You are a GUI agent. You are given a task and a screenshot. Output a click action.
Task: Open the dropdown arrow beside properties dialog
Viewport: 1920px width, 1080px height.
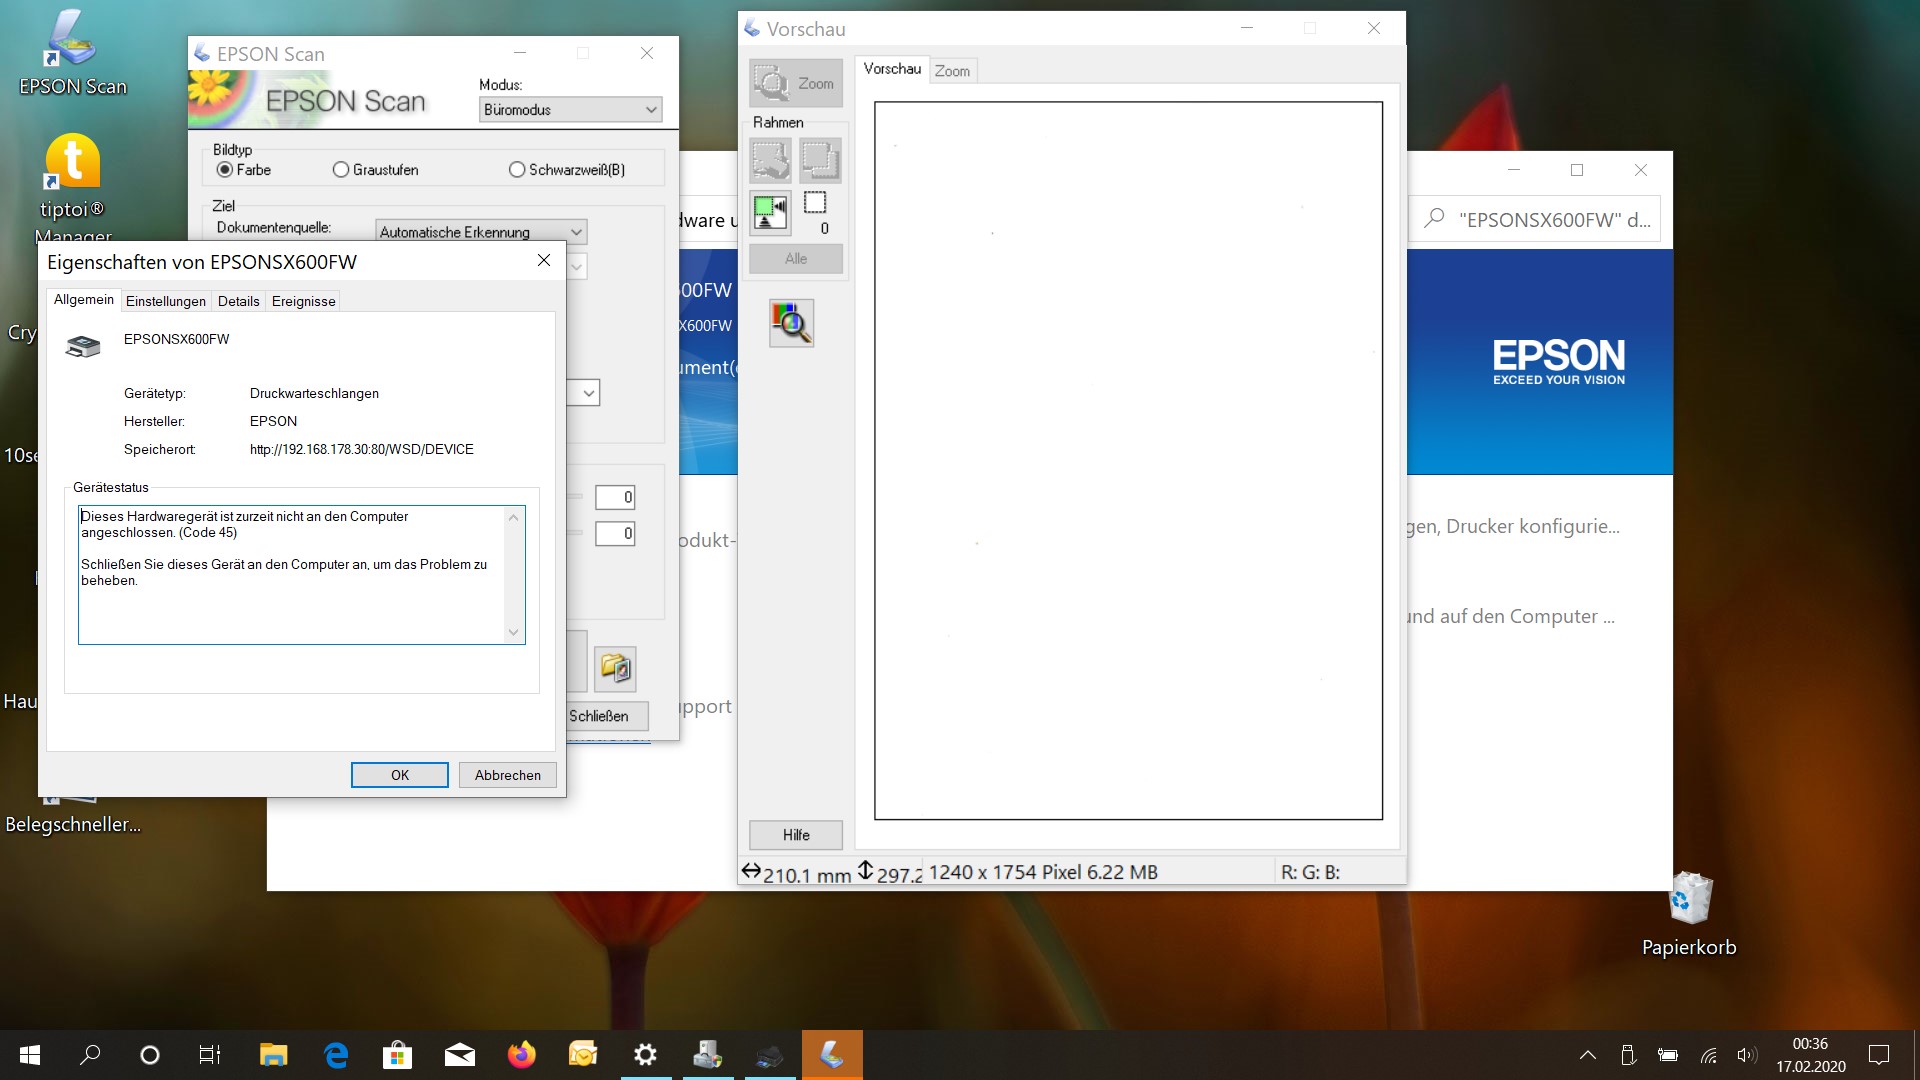coord(589,393)
